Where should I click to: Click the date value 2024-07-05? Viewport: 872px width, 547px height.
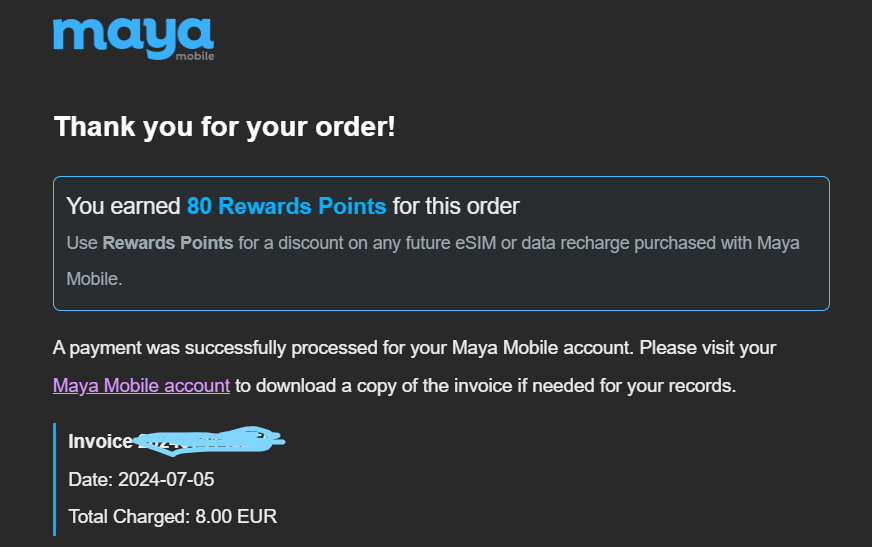click(x=166, y=480)
